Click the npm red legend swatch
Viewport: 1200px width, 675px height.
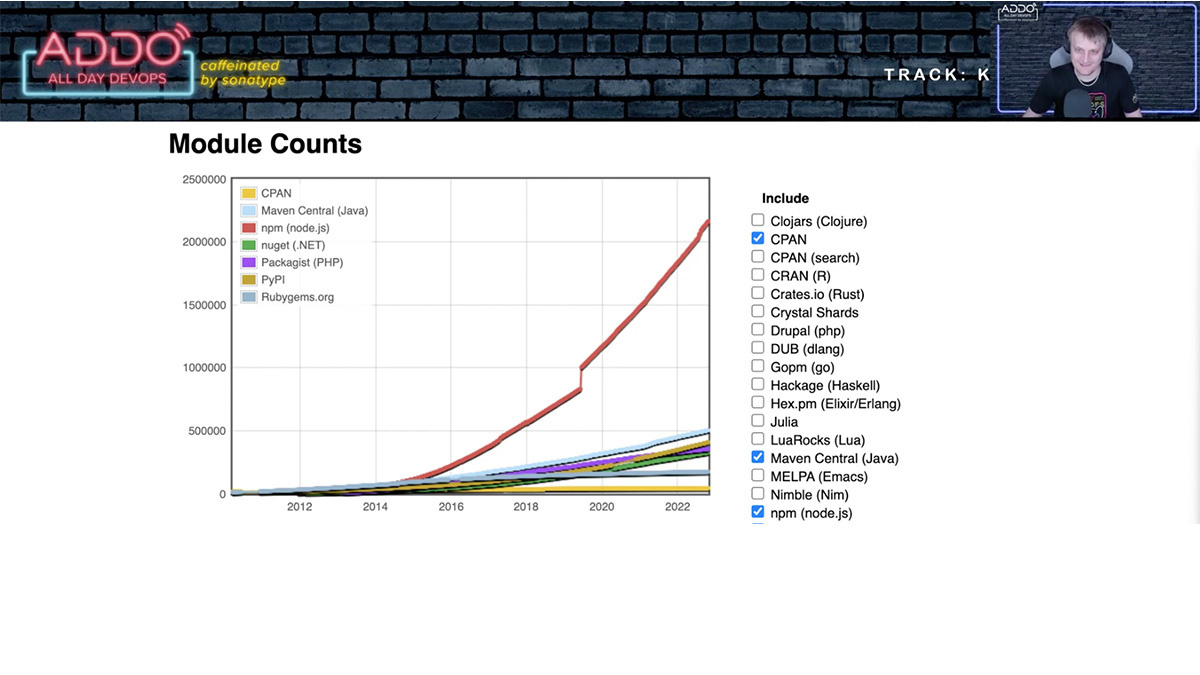coord(249,228)
